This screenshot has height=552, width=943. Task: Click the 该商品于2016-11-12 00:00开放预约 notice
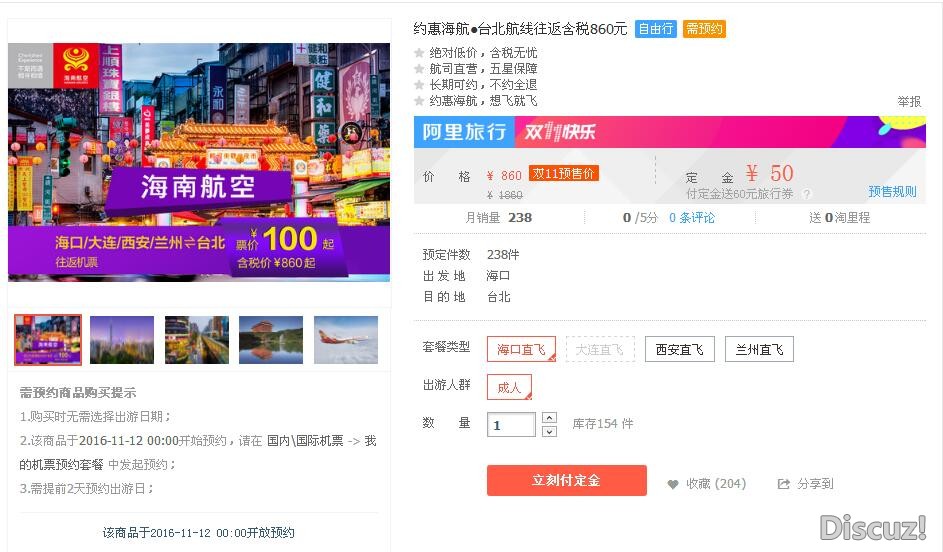[198, 533]
